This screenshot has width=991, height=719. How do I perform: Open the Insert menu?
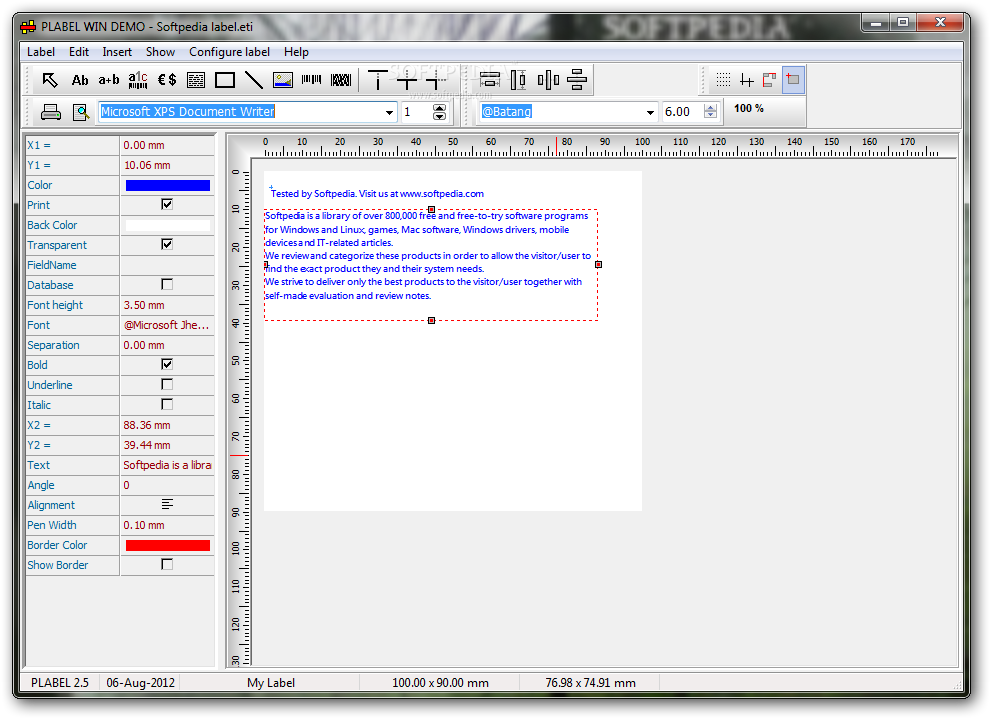pyautogui.click(x=117, y=52)
